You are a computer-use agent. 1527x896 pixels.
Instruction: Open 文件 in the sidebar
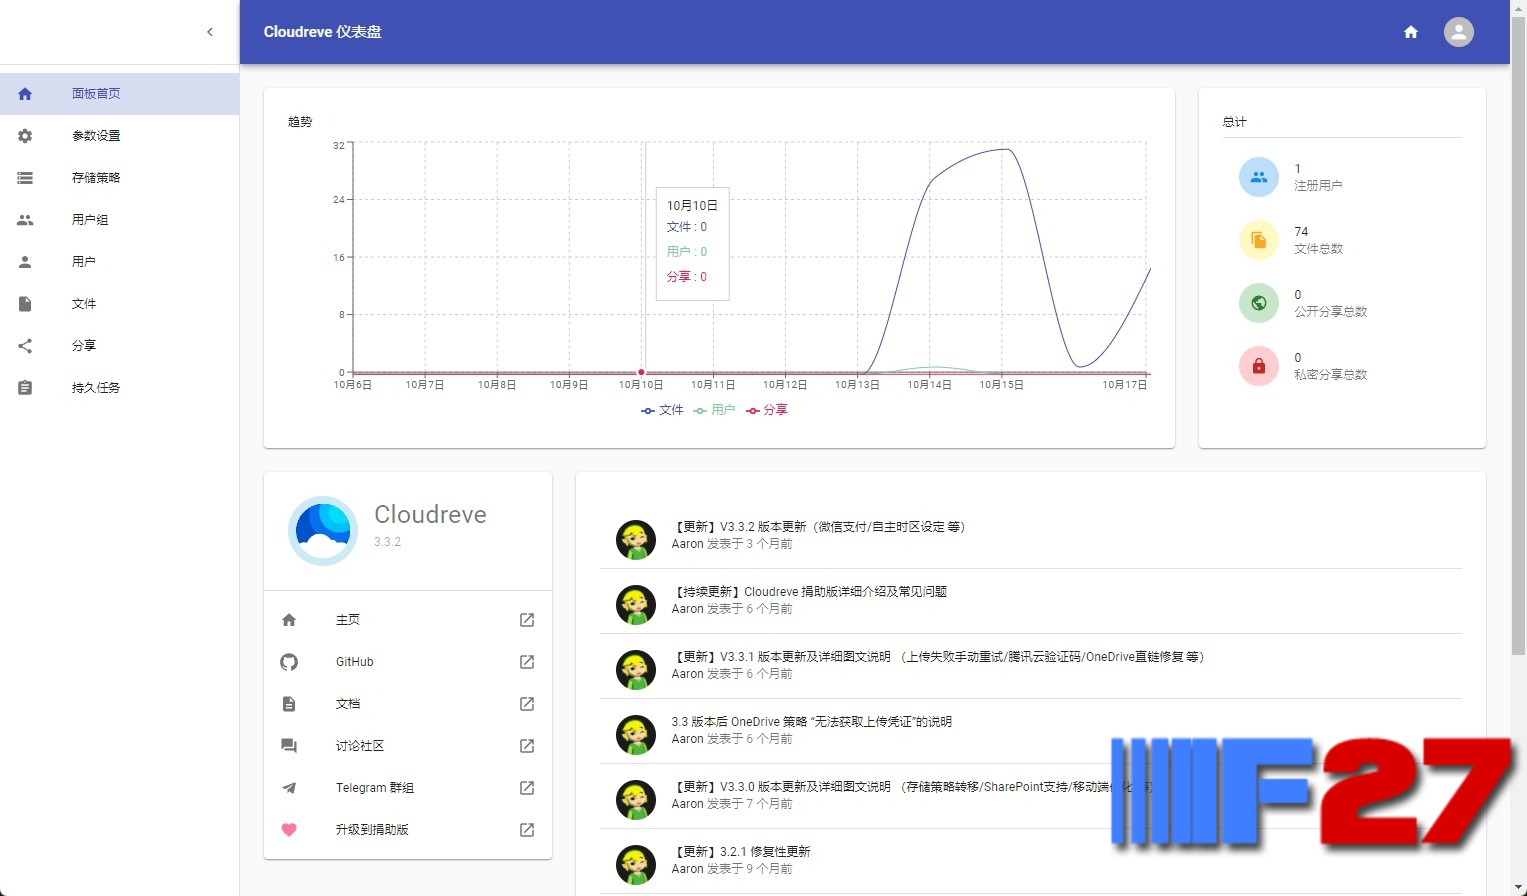point(120,304)
